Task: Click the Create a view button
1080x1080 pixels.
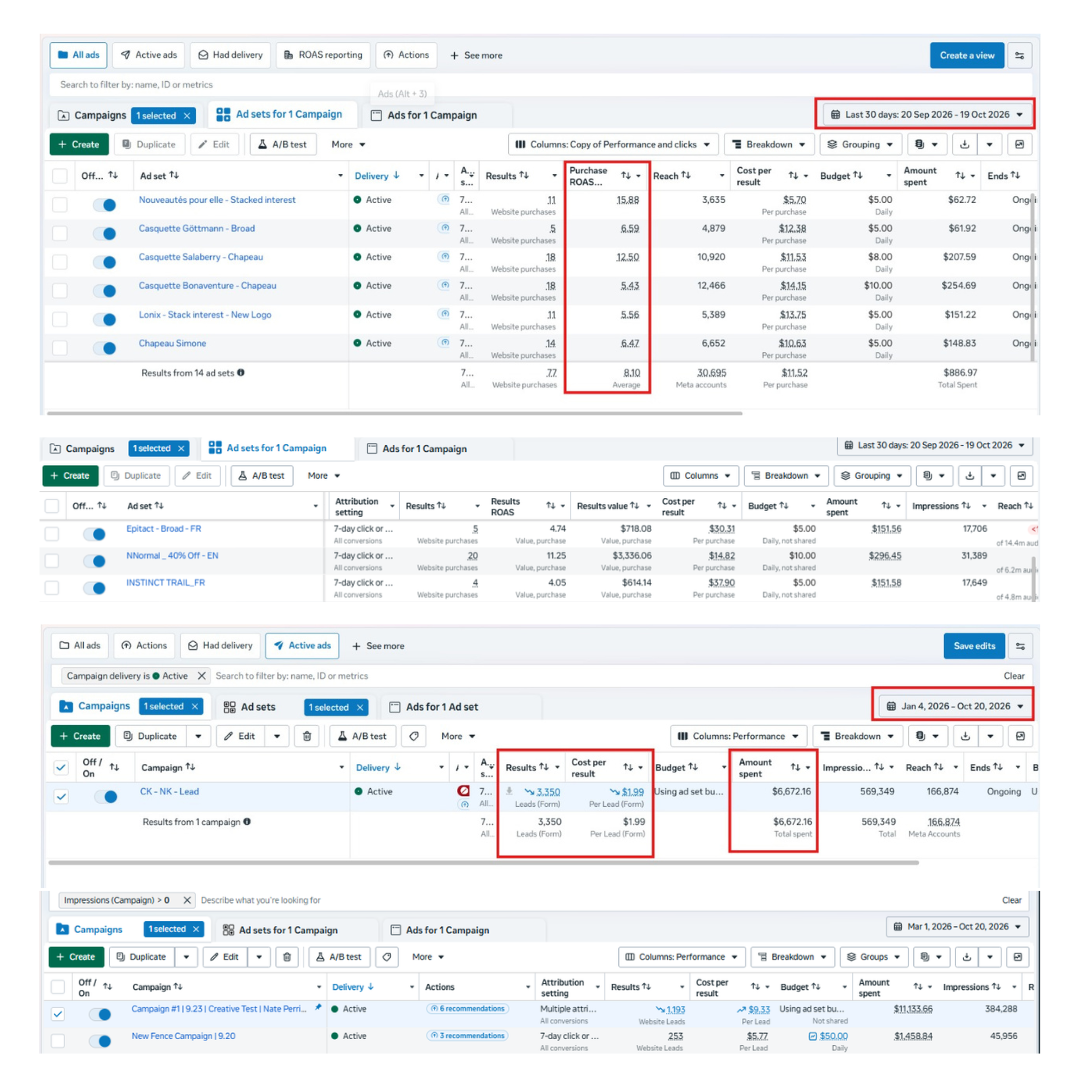Action: pos(966,55)
